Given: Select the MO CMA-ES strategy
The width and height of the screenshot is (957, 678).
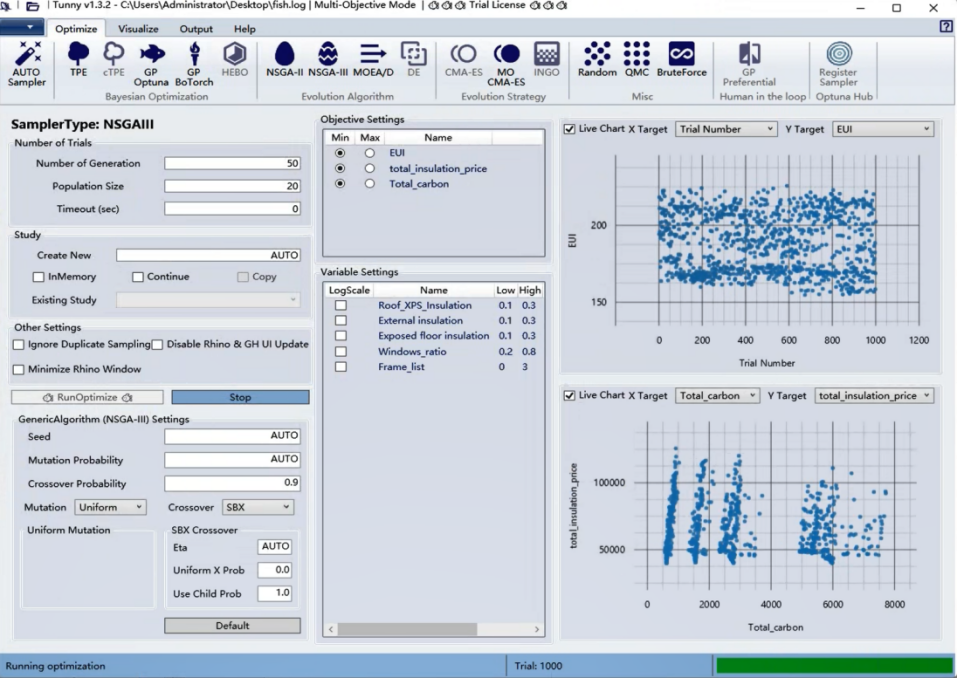Looking at the screenshot, I should pos(506,63).
